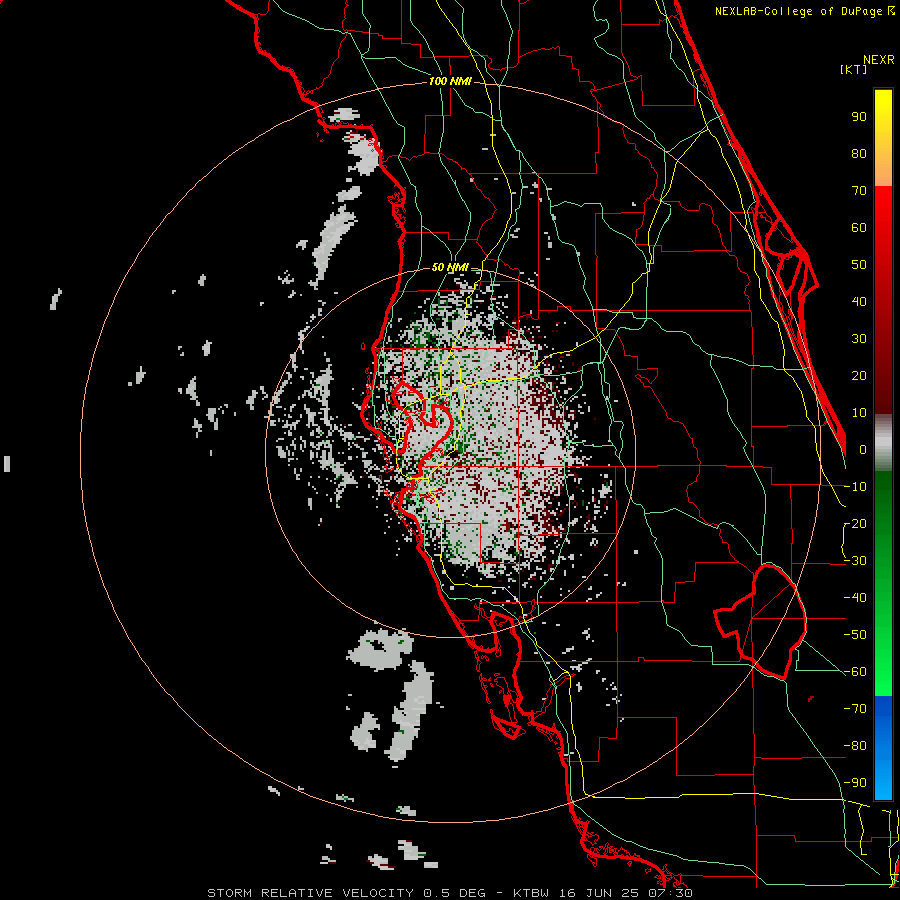Click the NEXLAB-College of DuPage label
The width and height of the screenshot is (900, 900).
tap(800, 11)
